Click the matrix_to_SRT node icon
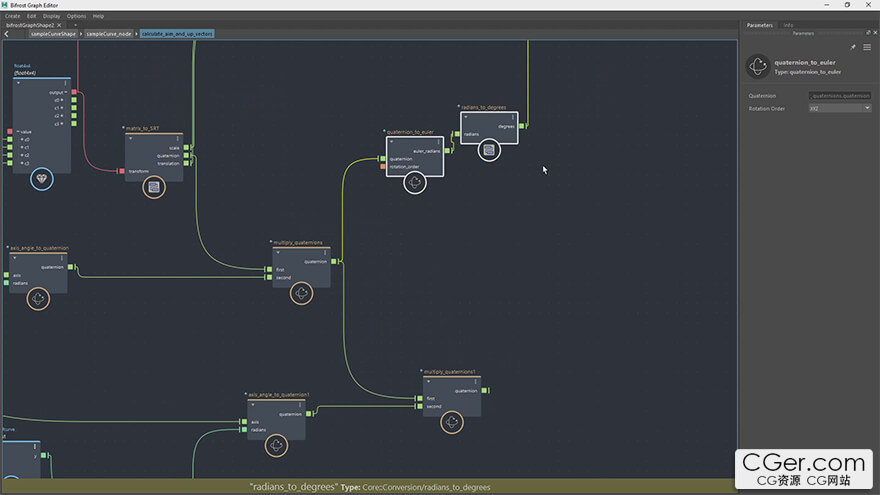The image size is (880, 495). (154, 186)
